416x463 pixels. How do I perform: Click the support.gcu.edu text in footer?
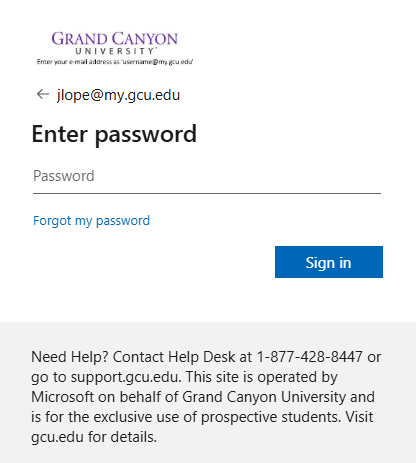pyautogui.click(x=125, y=377)
